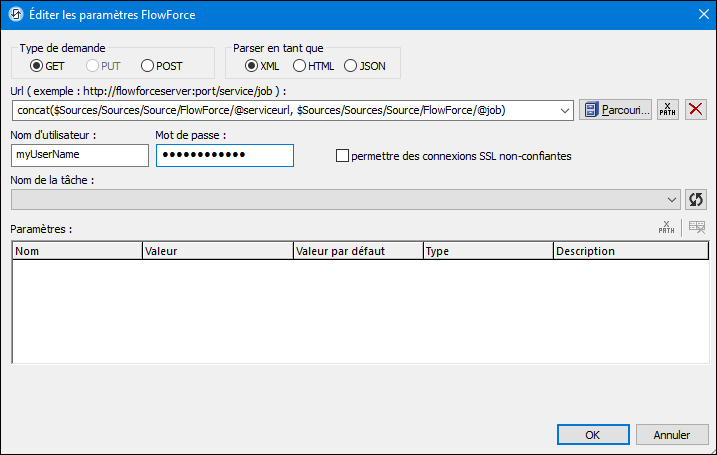Click the delete parameter icon above the table
The image size is (717, 455).
click(697, 228)
